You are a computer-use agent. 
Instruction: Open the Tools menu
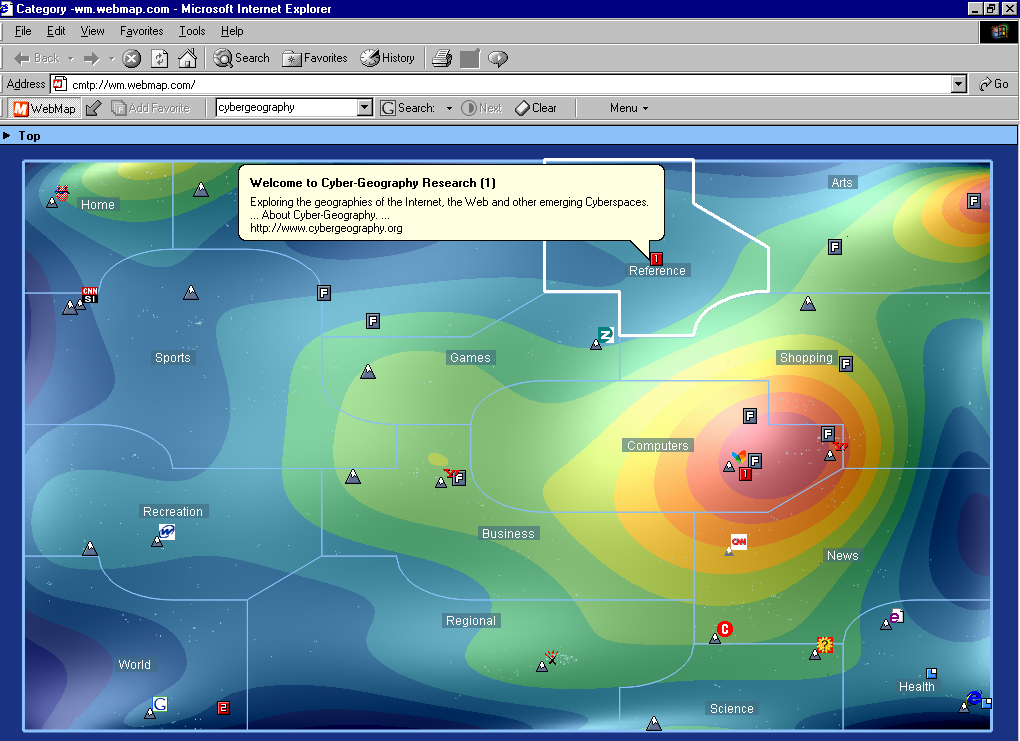[192, 31]
